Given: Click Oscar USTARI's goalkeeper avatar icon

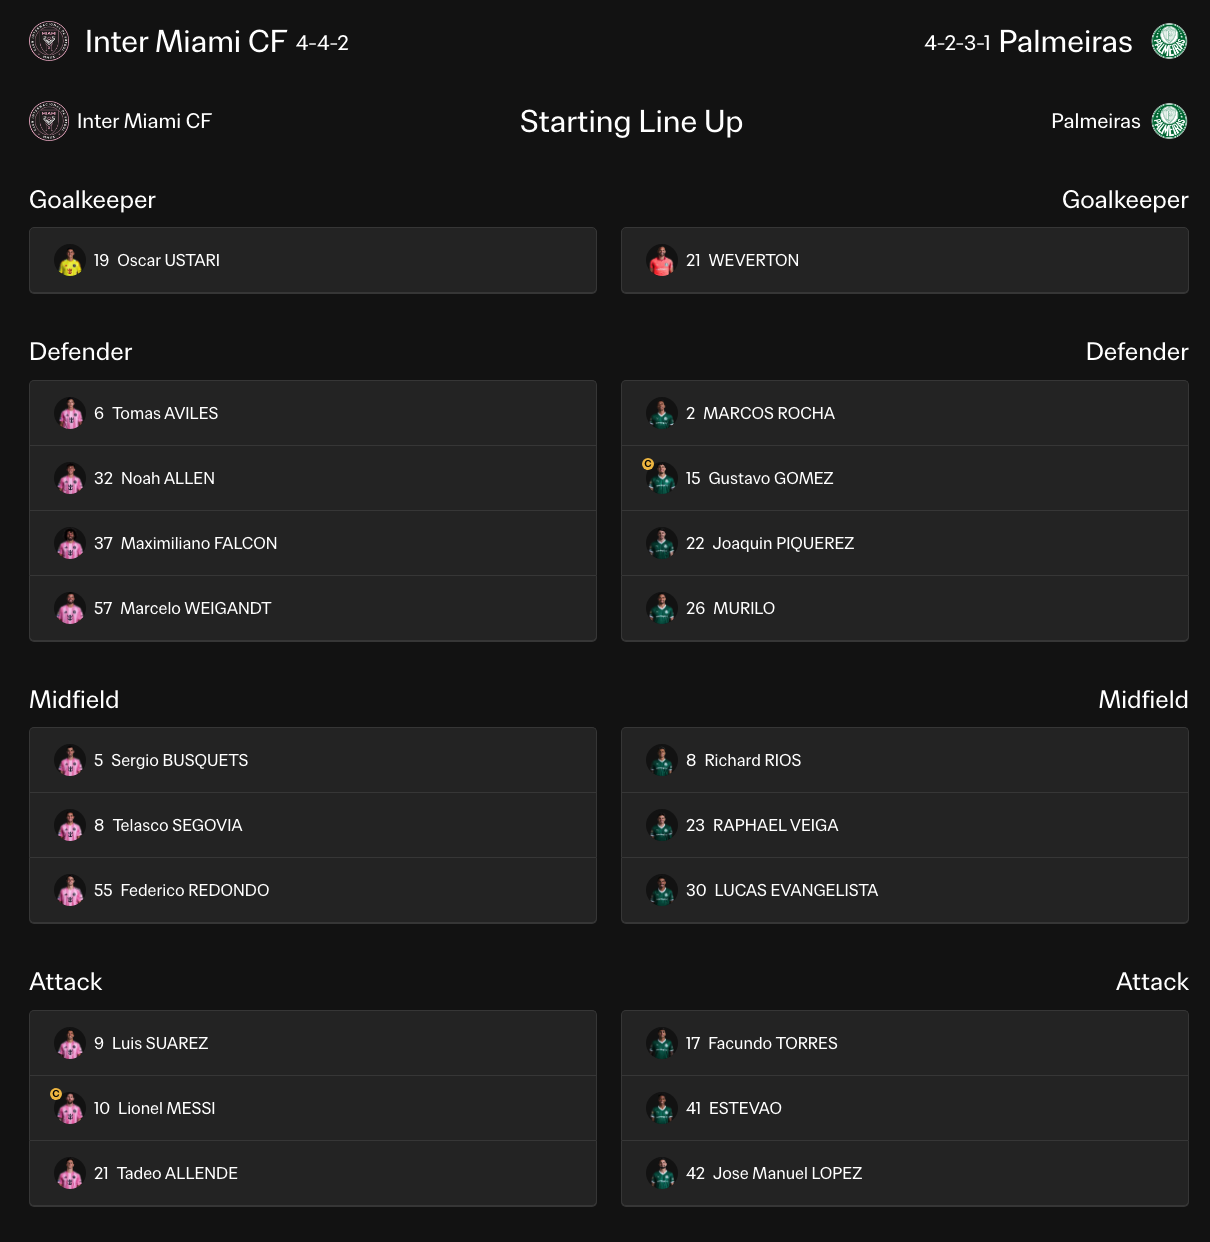Looking at the screenshot, I should (x=69, y=260).
